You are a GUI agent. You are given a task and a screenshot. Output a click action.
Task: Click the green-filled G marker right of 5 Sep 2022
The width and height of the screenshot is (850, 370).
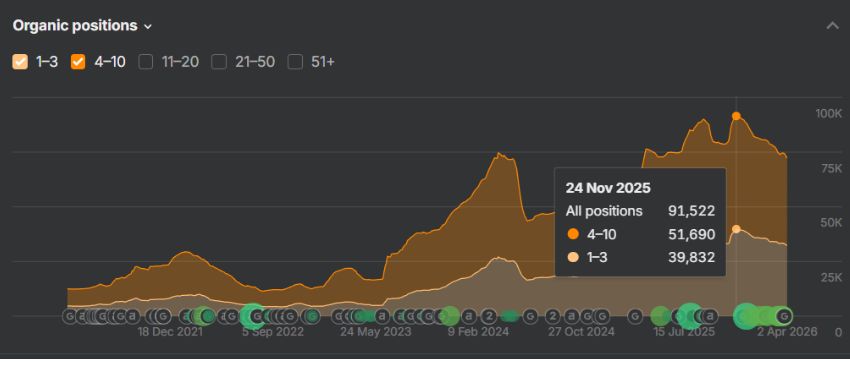[312, 315]
